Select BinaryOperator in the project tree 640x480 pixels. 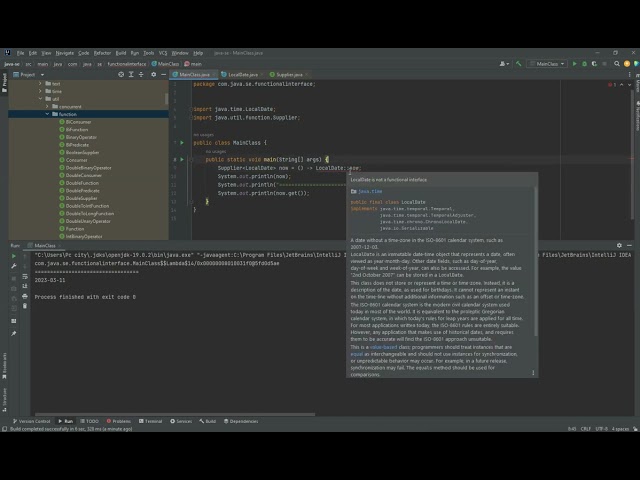[81, 137]
